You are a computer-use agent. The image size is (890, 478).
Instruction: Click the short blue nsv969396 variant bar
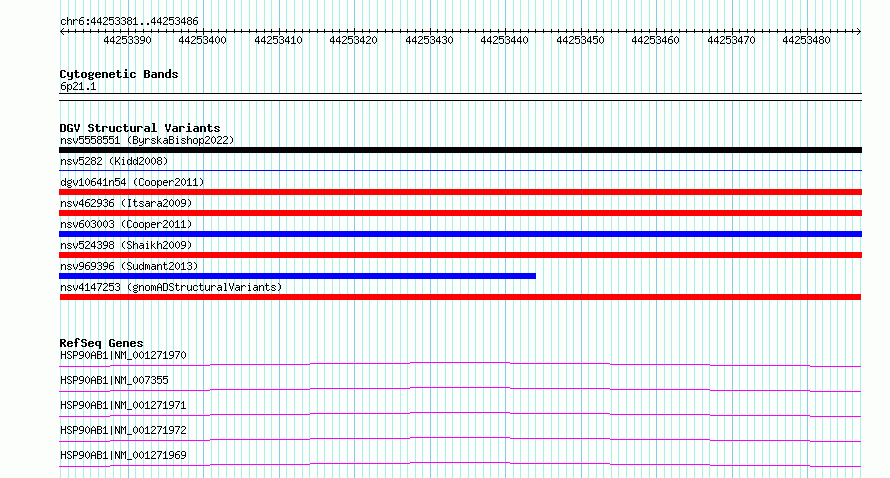(x=297, y=276)
